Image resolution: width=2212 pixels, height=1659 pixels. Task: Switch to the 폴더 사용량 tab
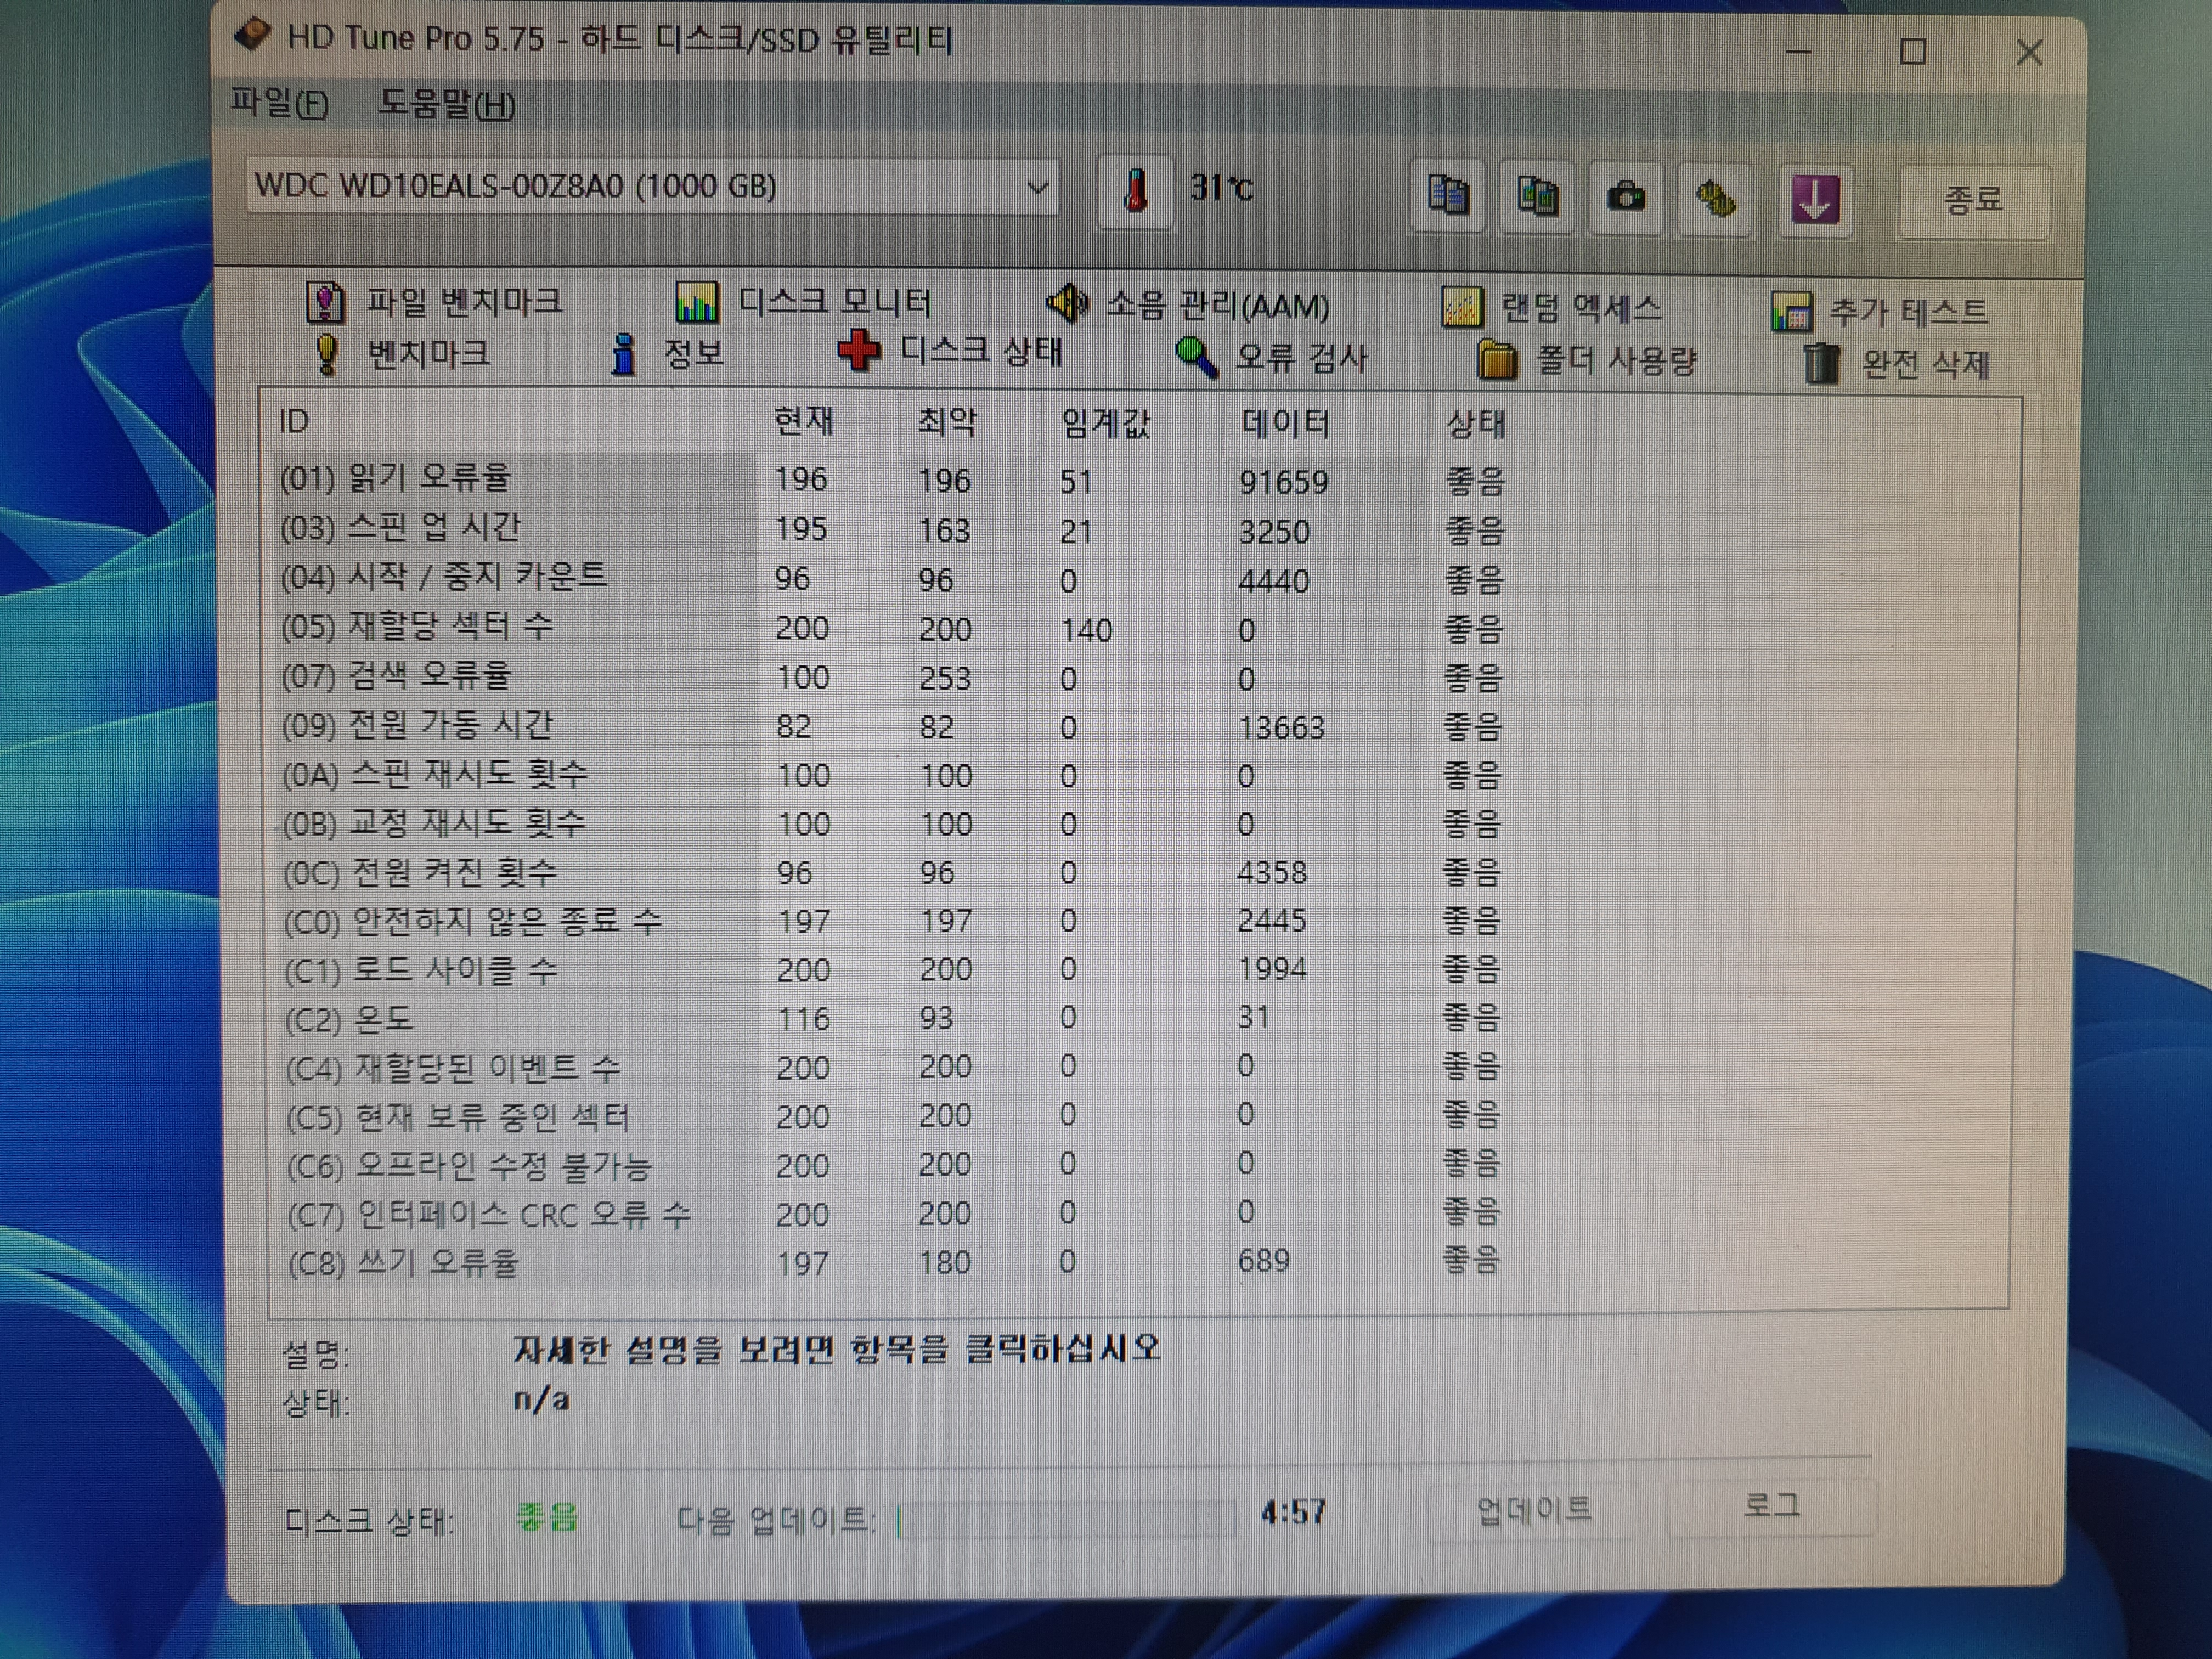point(1587,360)
